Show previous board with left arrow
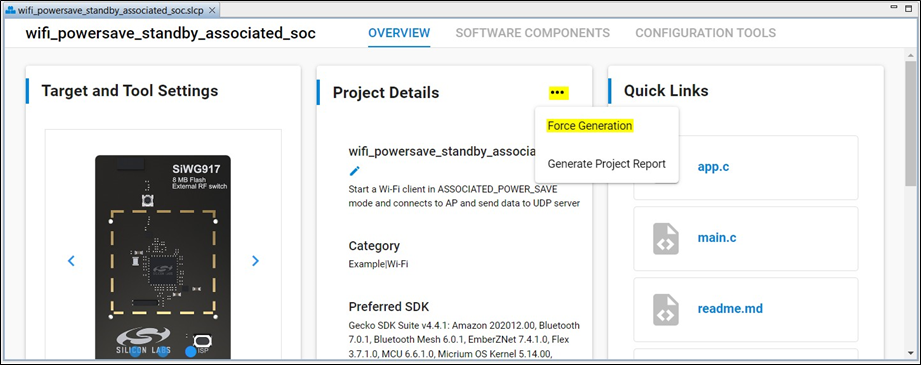921x365 pixels. point(71,260)
